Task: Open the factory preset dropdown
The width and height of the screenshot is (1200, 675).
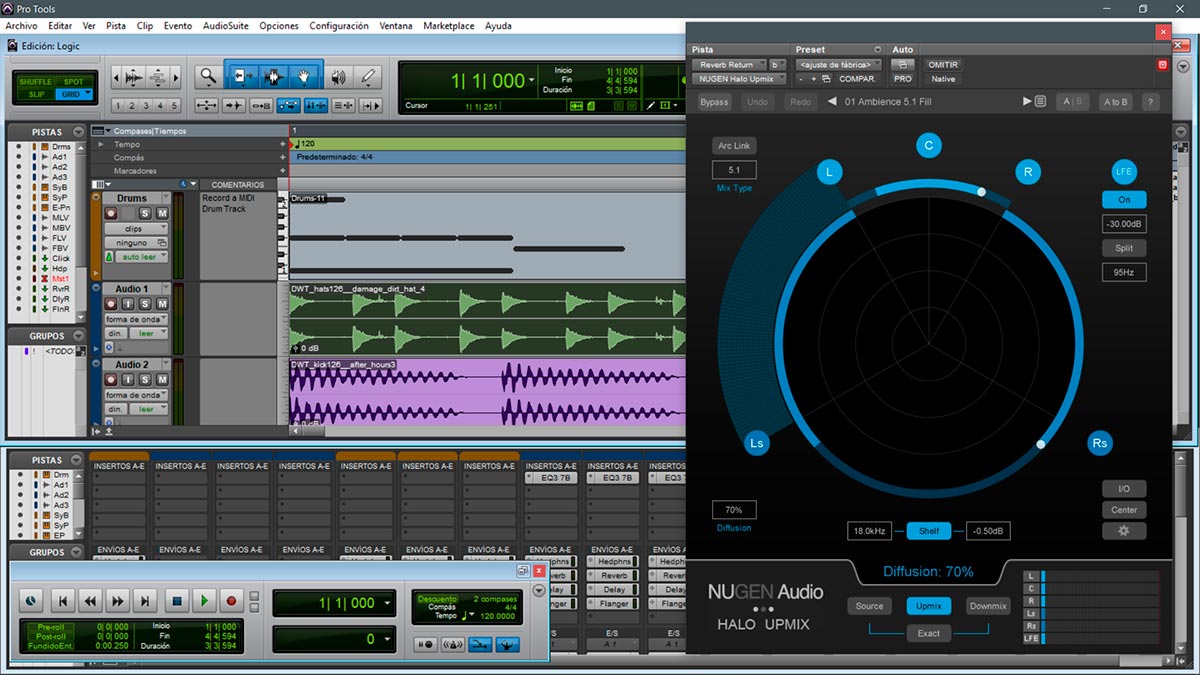Action: tap(838, 65)
